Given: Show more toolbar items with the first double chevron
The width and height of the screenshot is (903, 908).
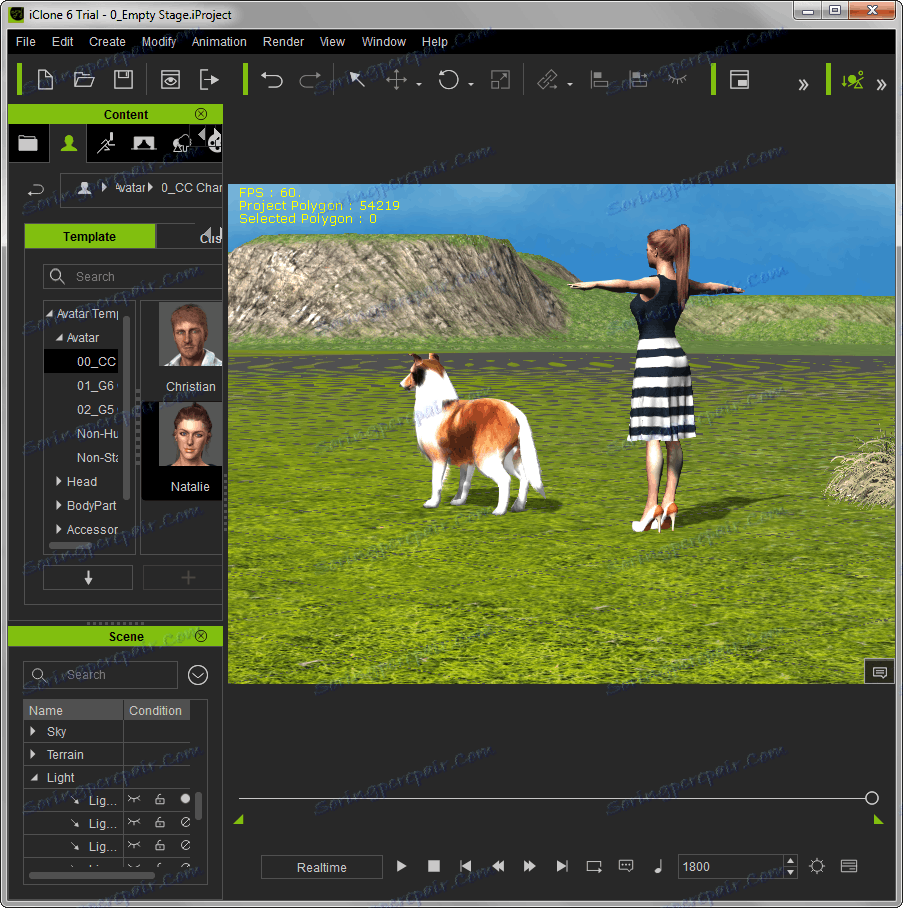Looking at the screenshot, I should point(803,85).
